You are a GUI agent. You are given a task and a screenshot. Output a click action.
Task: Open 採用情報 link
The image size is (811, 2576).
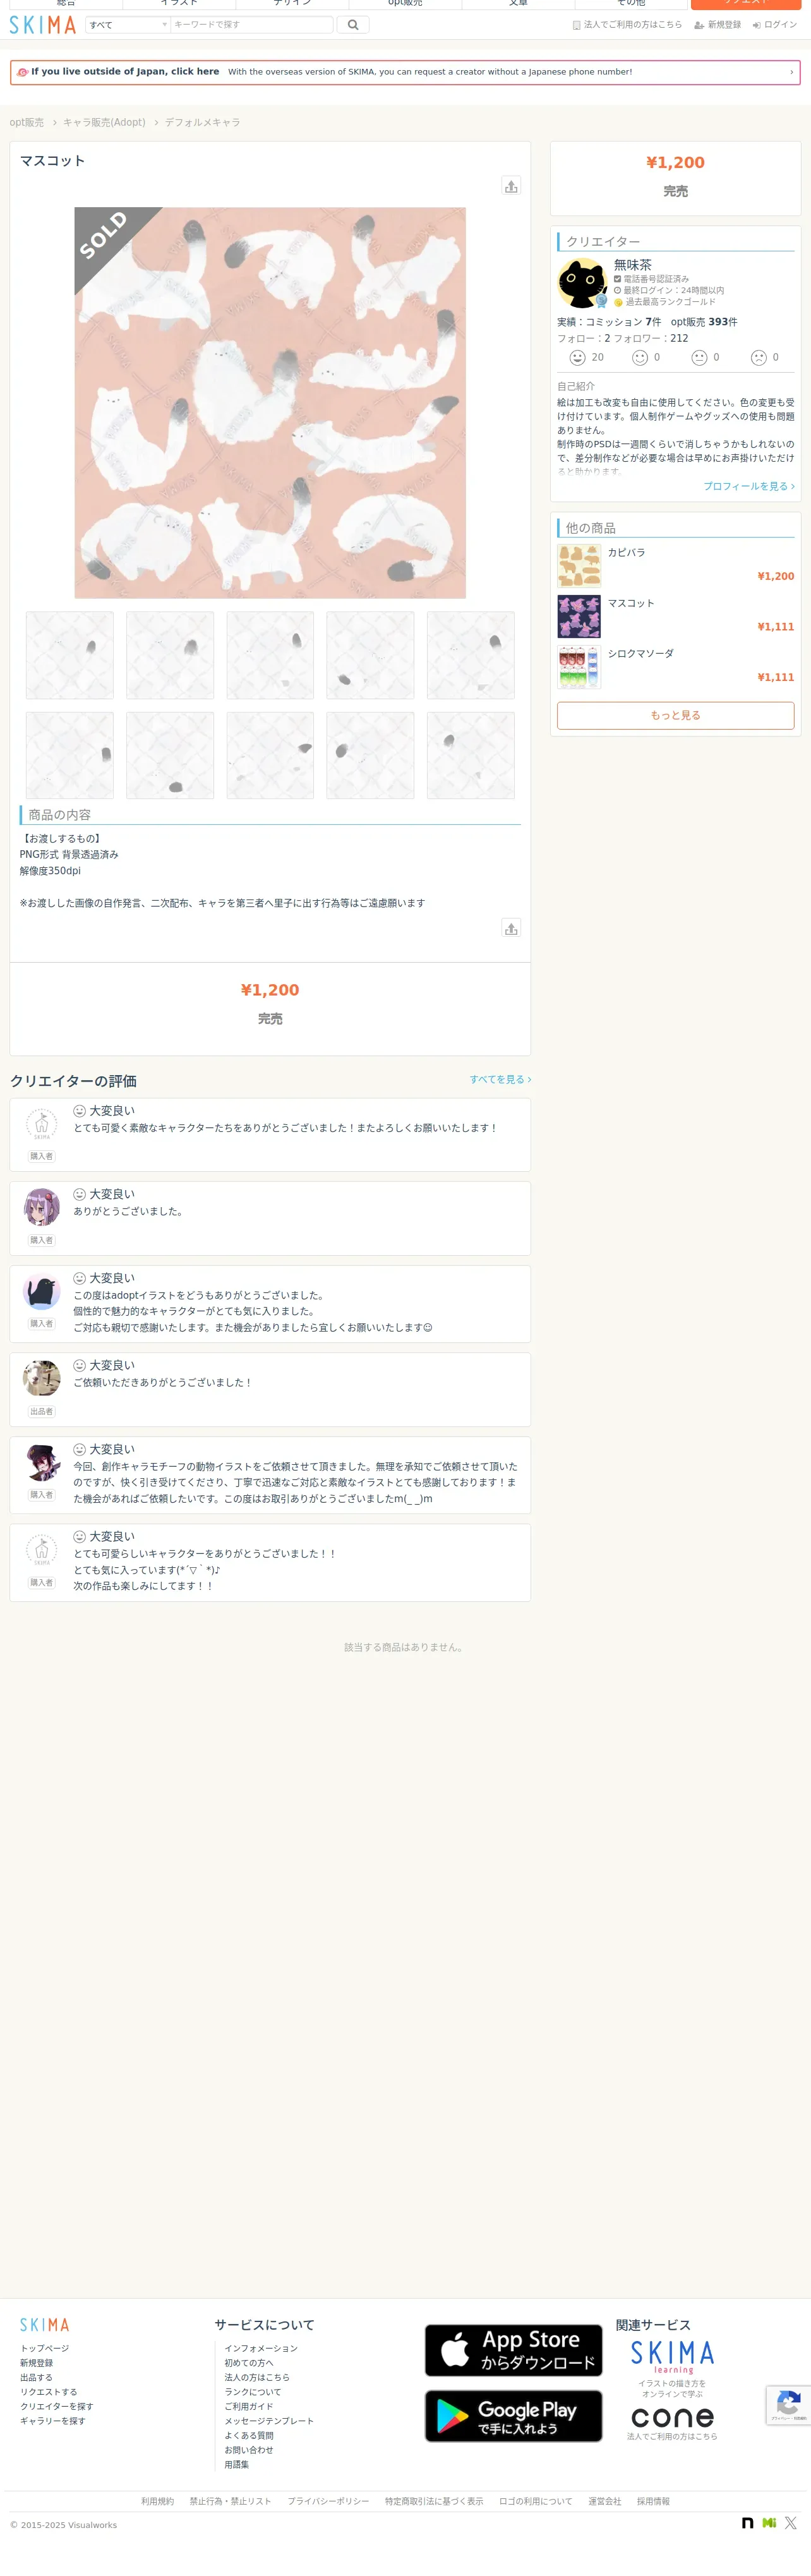pos(654,2502)
